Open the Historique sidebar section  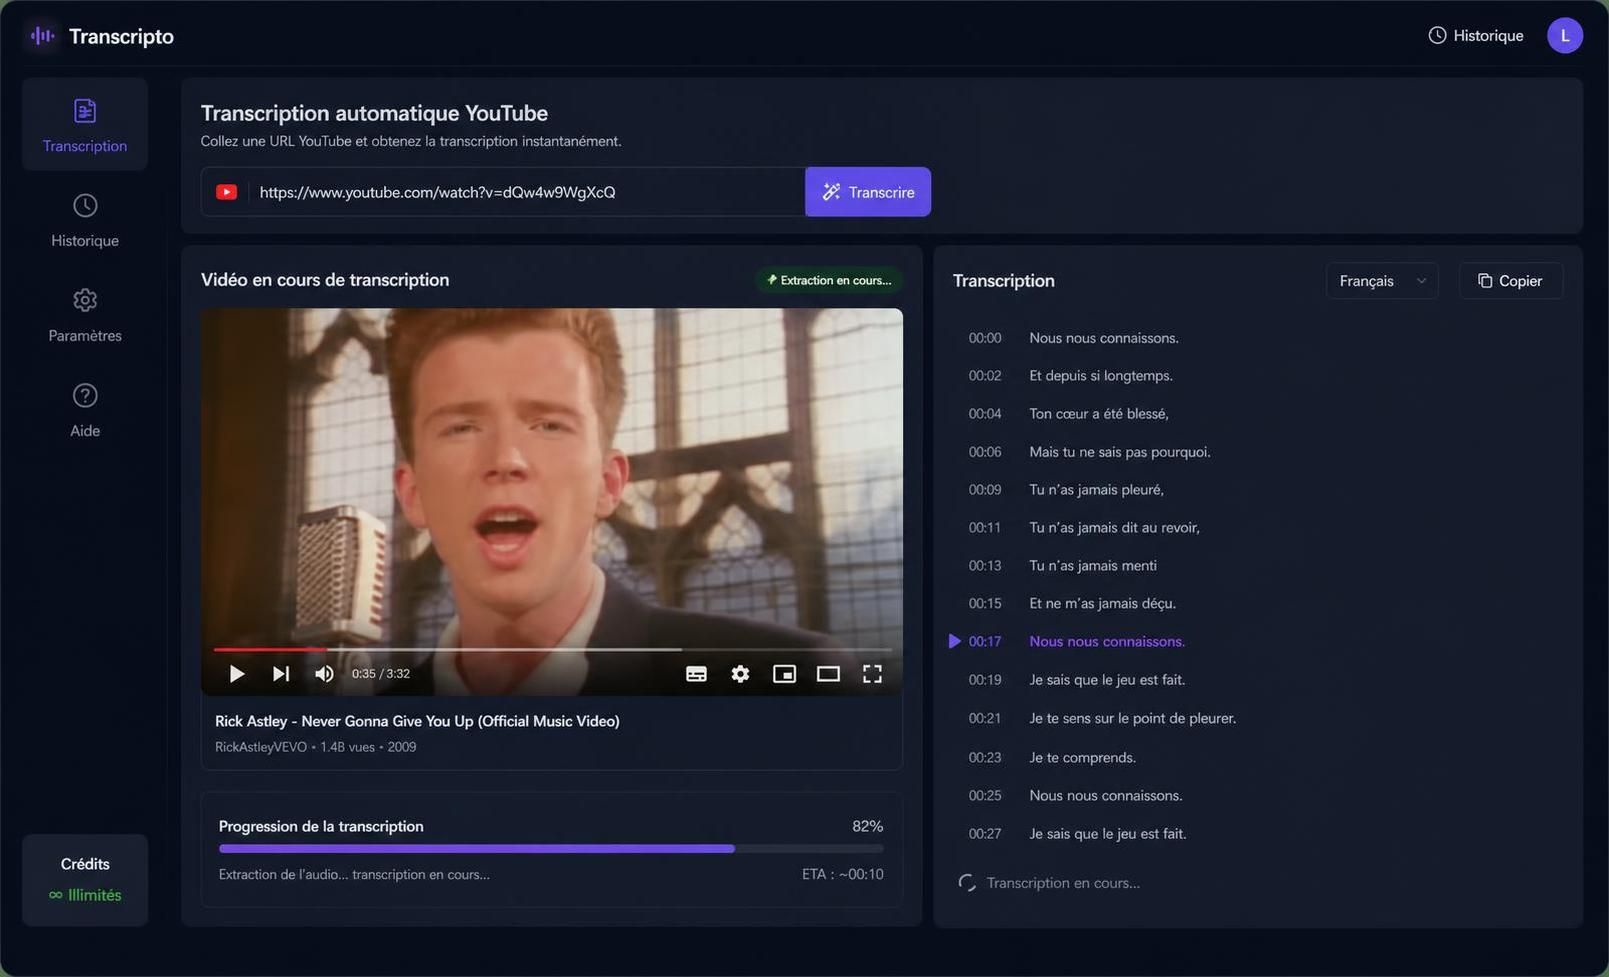tap(85, 220)
